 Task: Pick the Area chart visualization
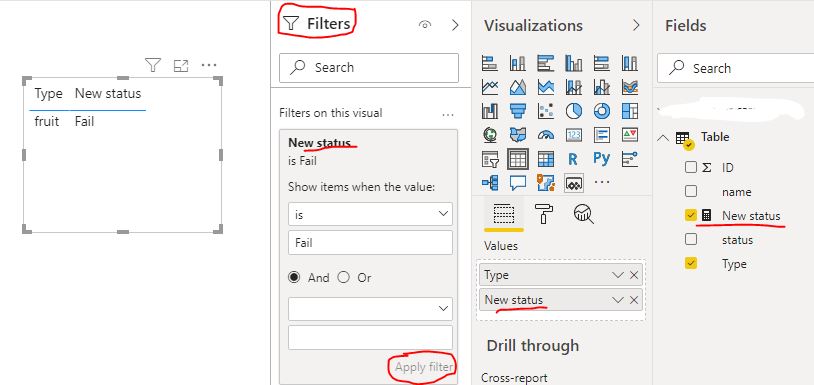click(518, 87)
